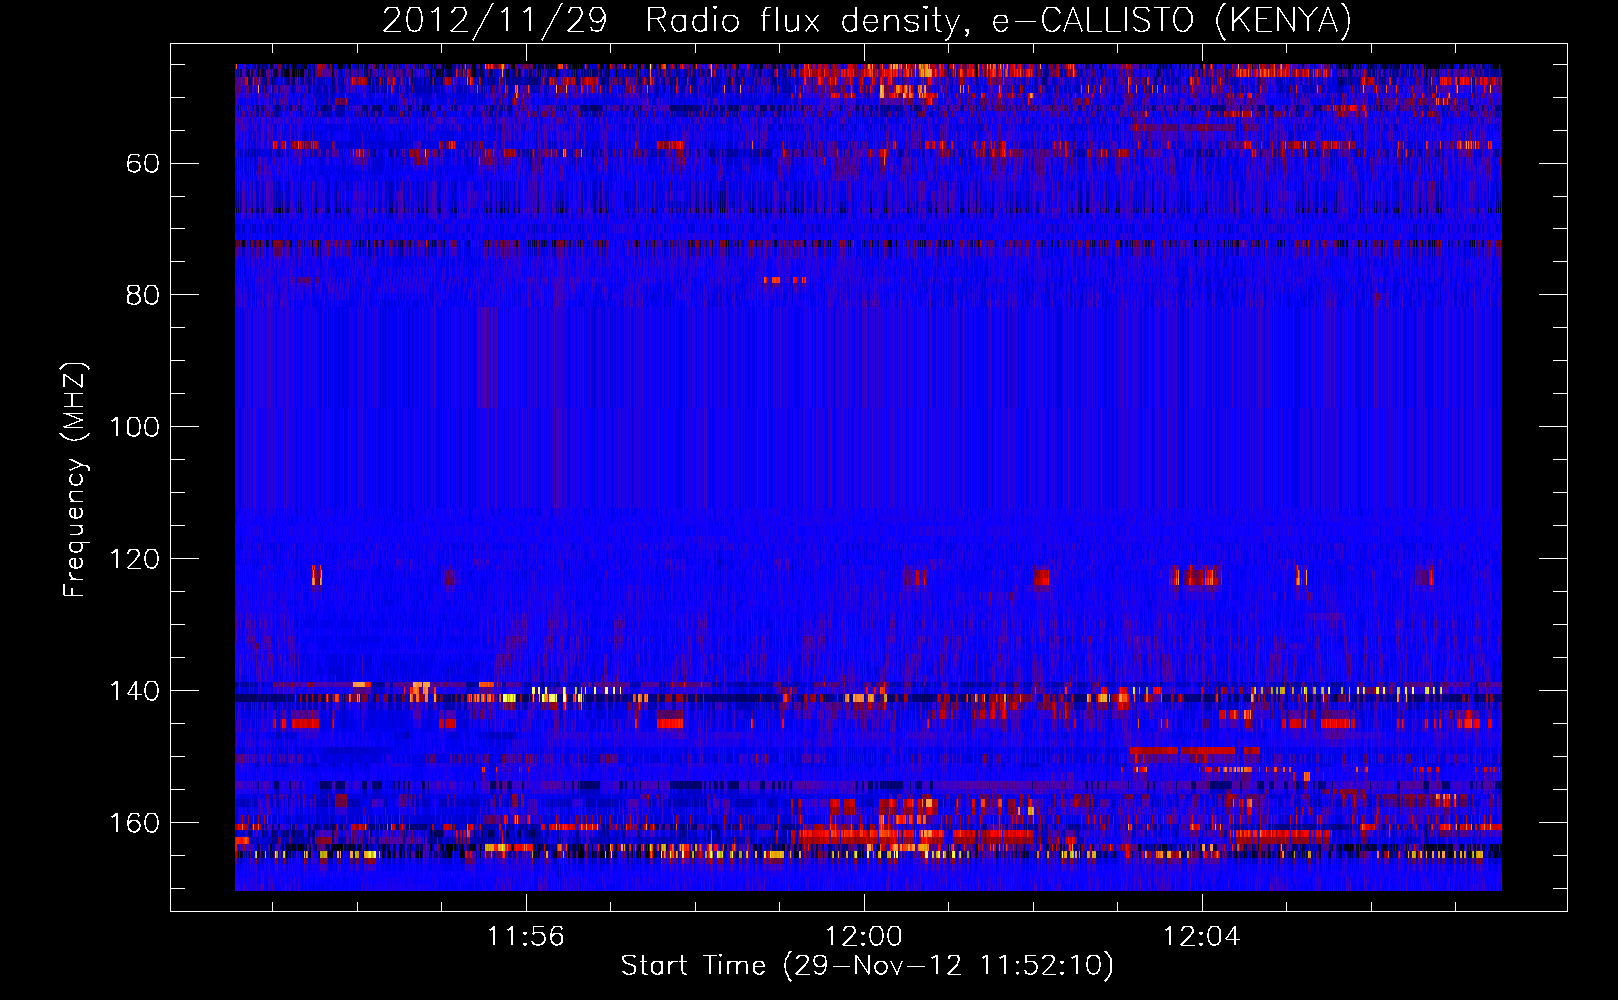1618x1000 pixels.
Task: Click the '160' frequency tick label
Action: (134, 823)
